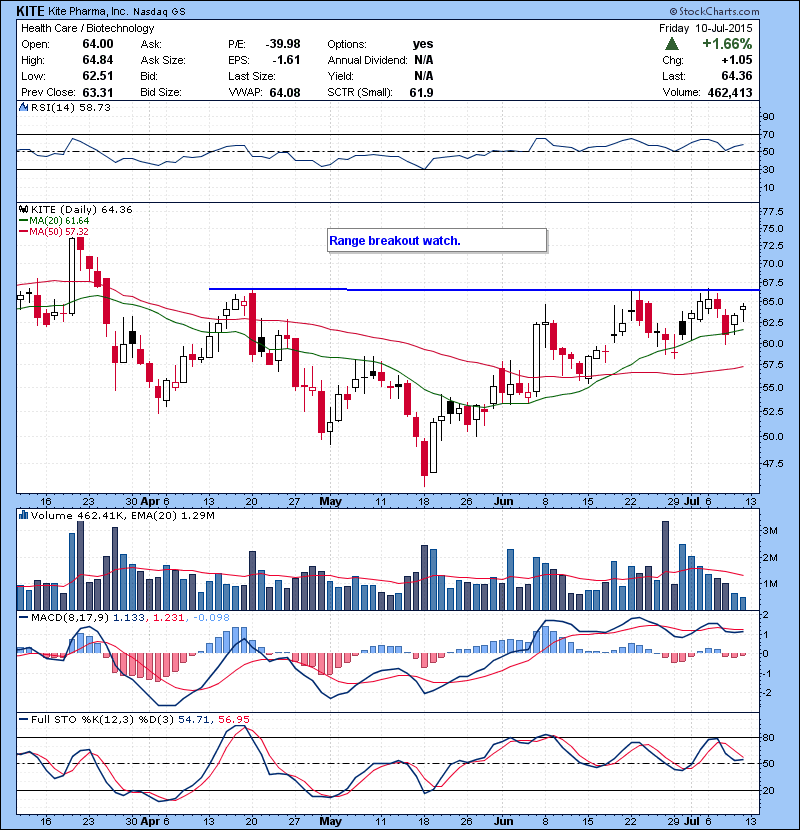The height and width of the screenshot is (830, 800).
Task: Click the MACD histogram value -0.098
Action: coord(211,617)
